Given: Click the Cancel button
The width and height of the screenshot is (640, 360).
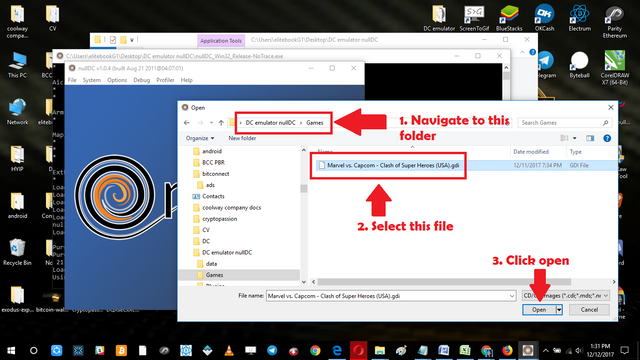Looking at the screenshot, I should click(589, 310).
